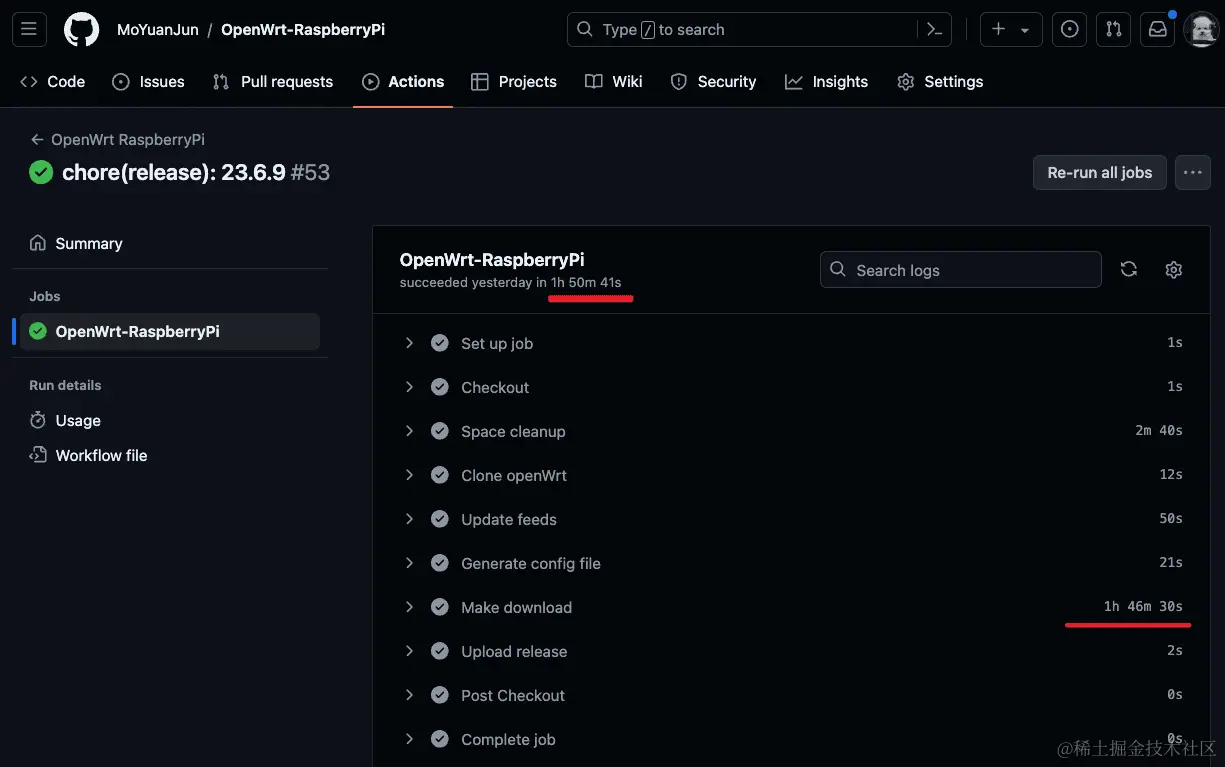
Task: Switch to the Issues tab
Action: coord(148,82)
